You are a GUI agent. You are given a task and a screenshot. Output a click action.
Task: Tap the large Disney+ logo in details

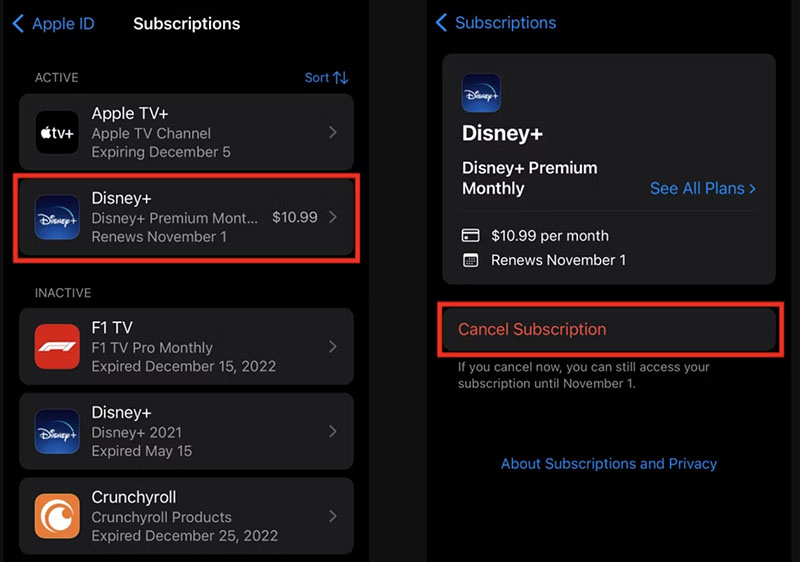click(481, 93)
